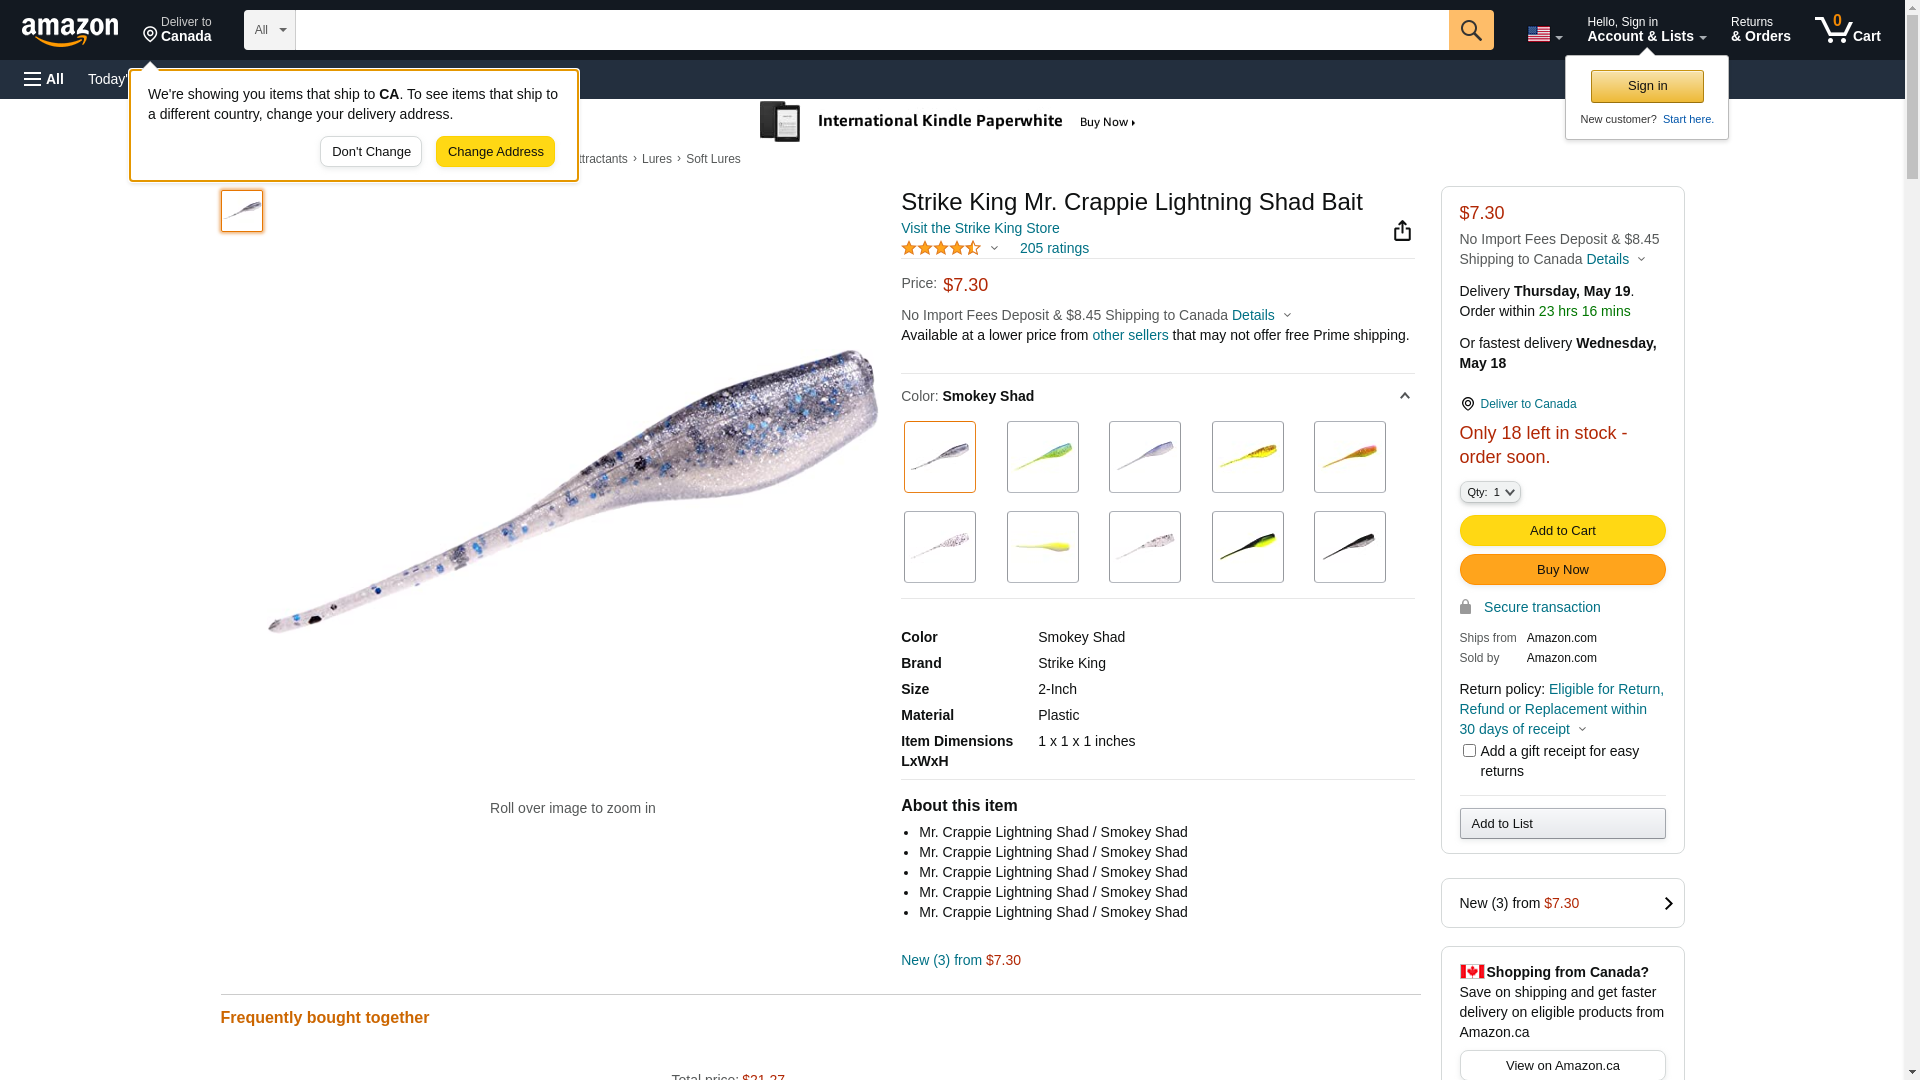Open the shopping cart

1847,30
